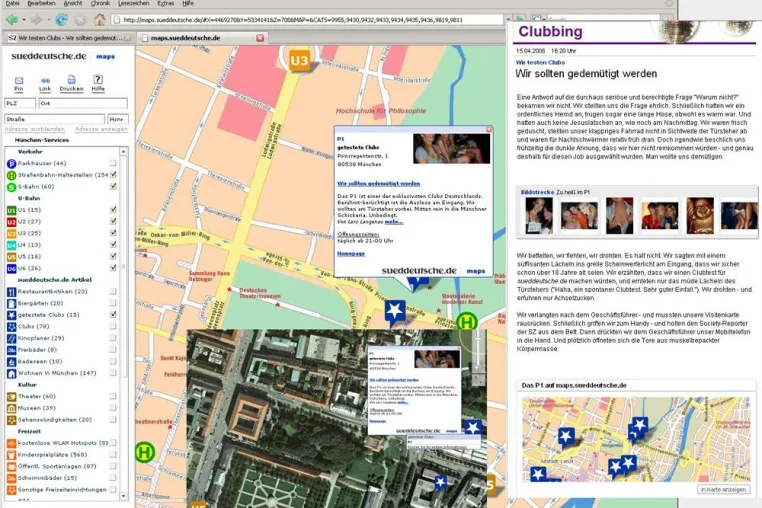Click the 'Wir sollten gedemütigt werden' popup link
762x508 pixels.
coord(379,184)
